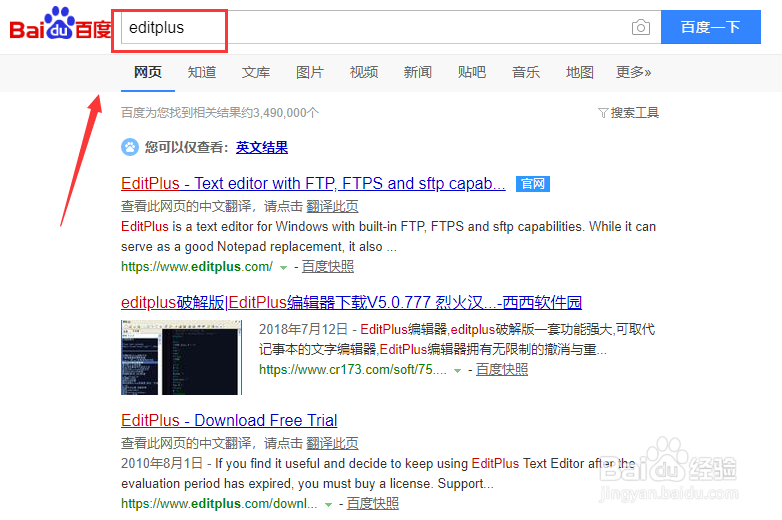Click 翻译此页 under the first result

[x=332, y=206]
